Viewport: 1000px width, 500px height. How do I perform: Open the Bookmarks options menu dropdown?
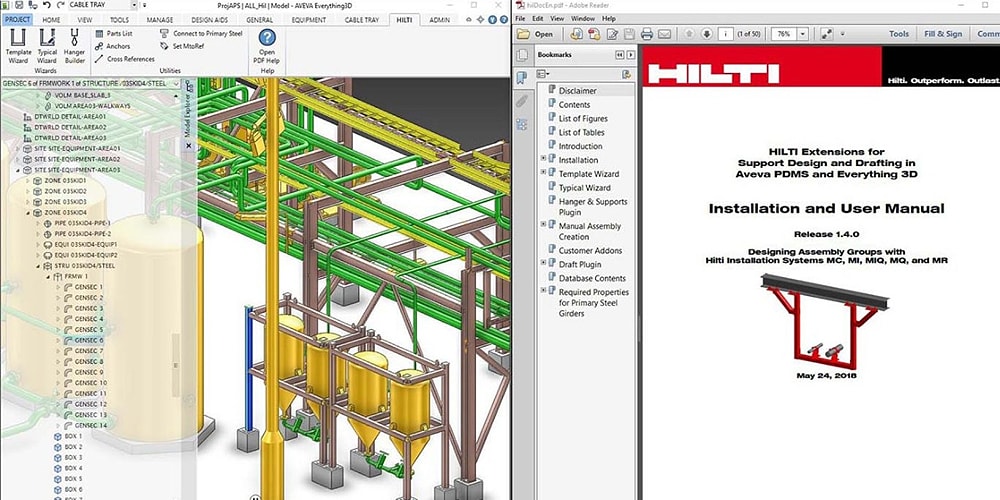pos(543,75)
